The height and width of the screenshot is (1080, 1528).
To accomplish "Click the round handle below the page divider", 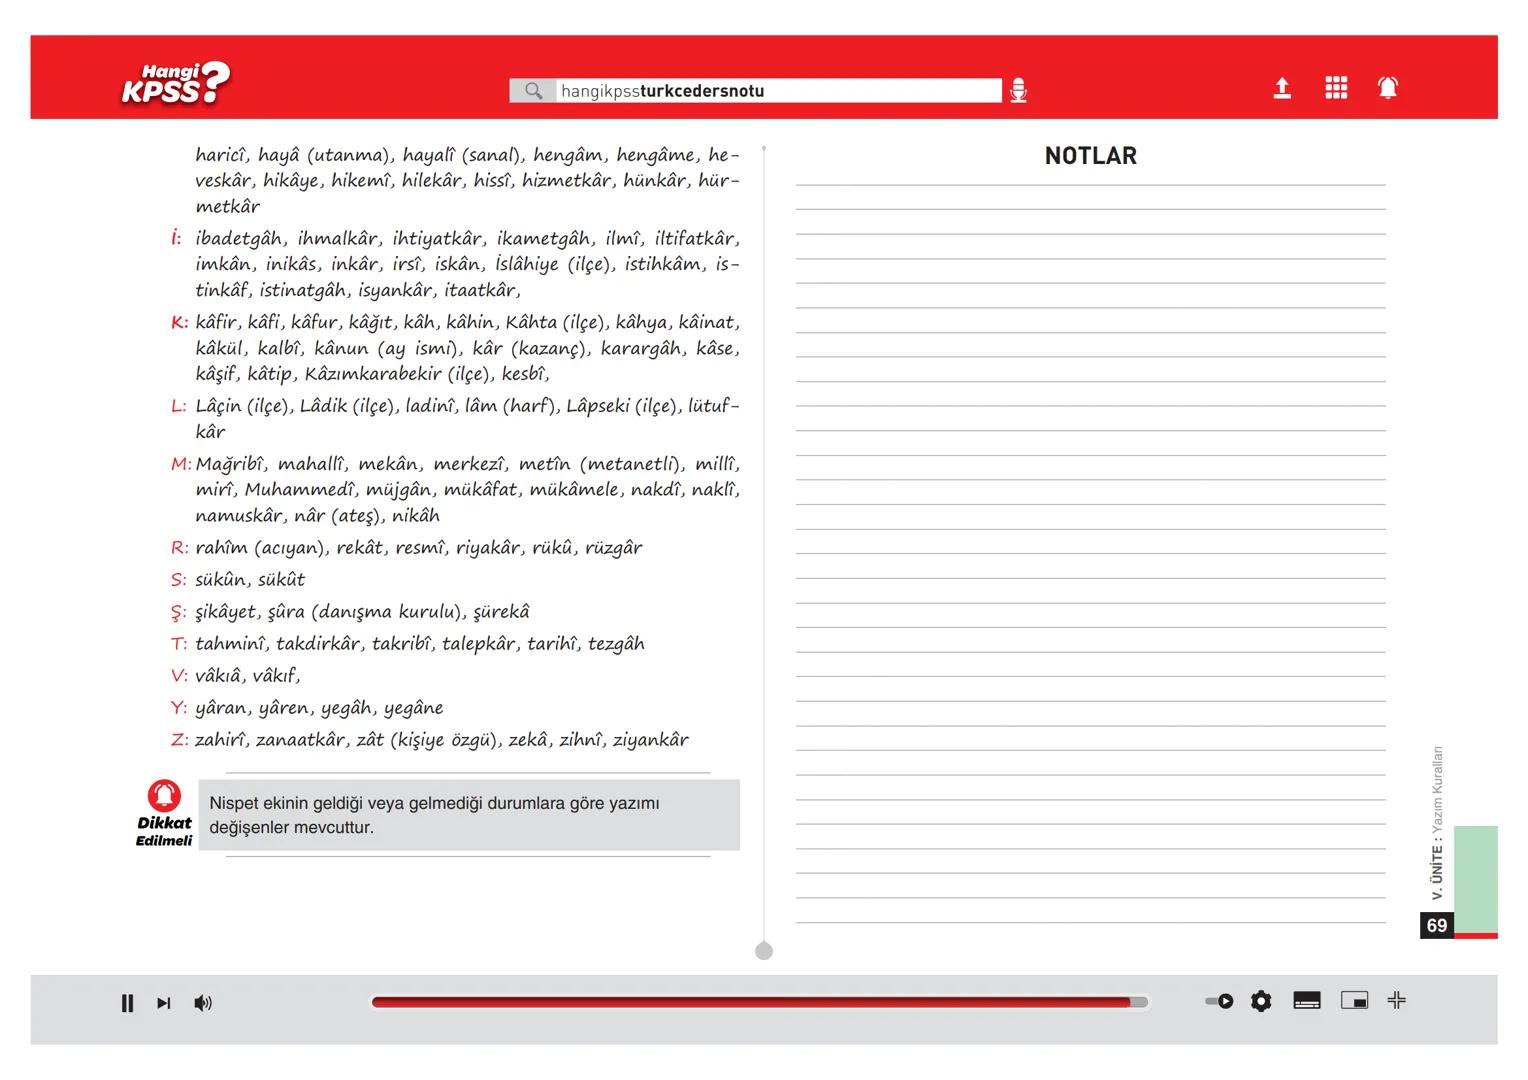I will coord(764,951).
